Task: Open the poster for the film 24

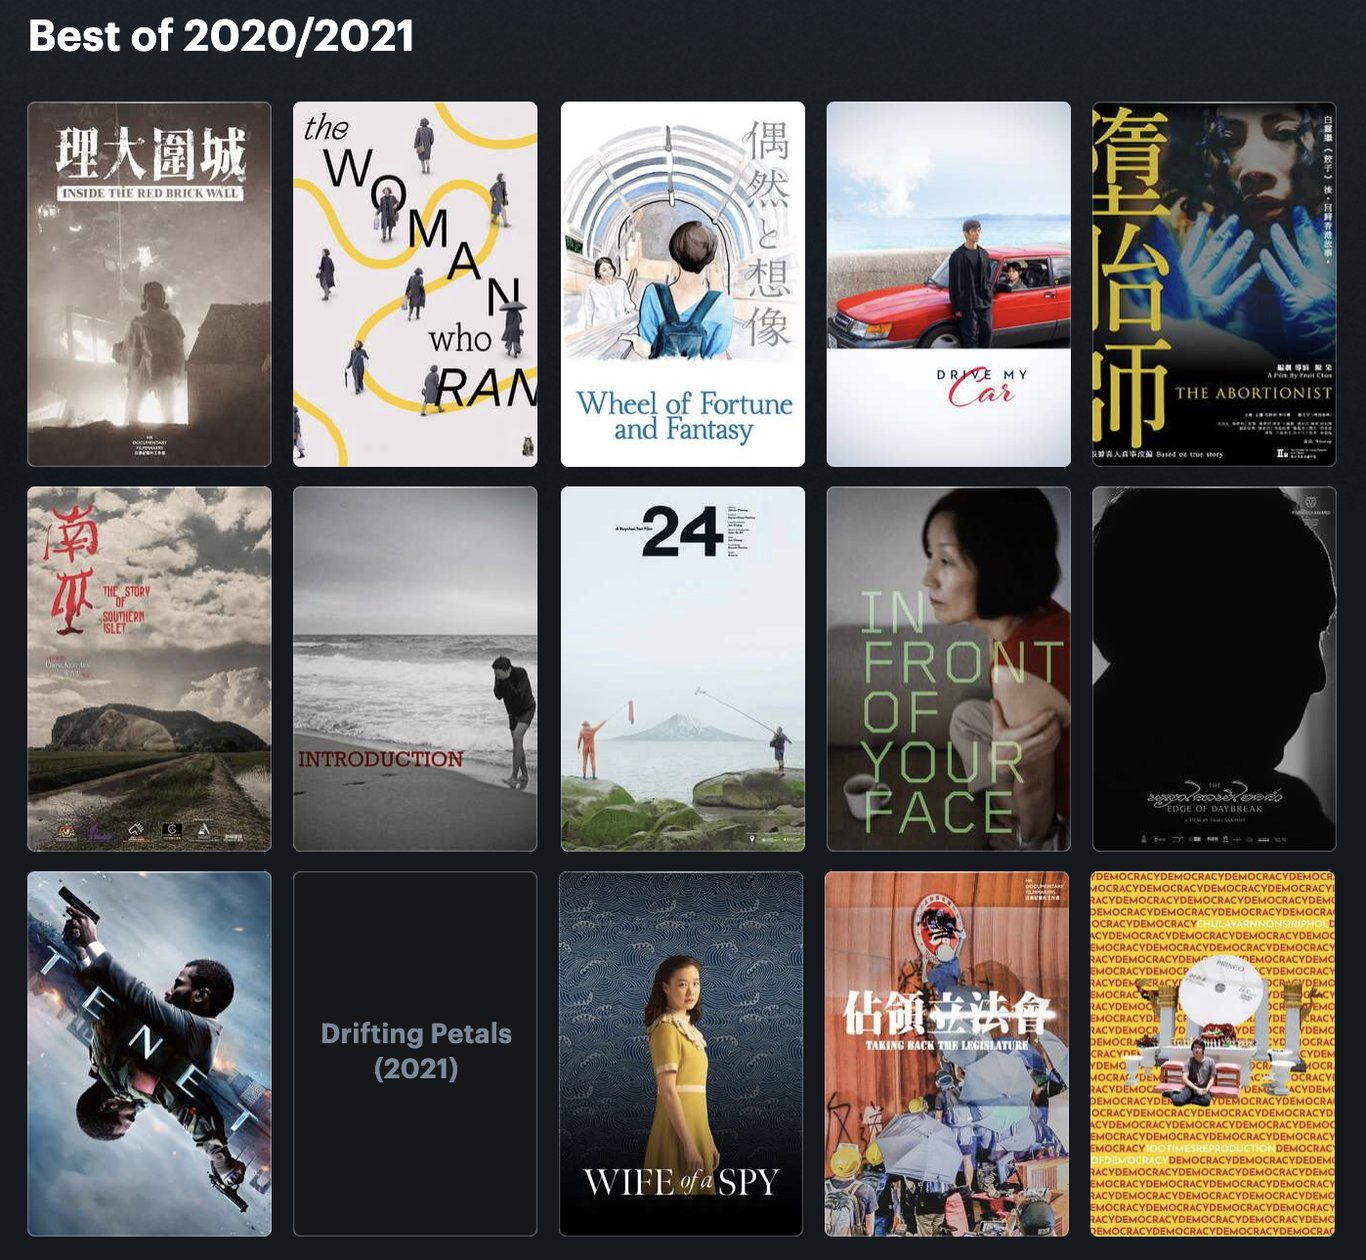Action: click(683, 669)
